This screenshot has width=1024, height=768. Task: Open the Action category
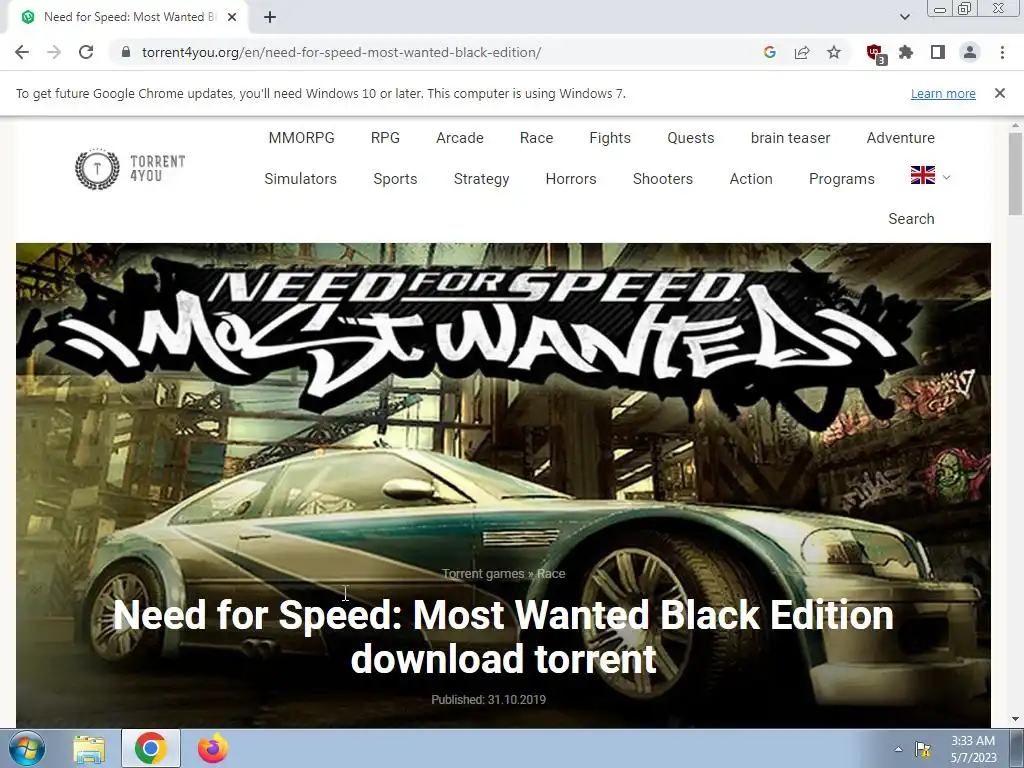(750, 179)
